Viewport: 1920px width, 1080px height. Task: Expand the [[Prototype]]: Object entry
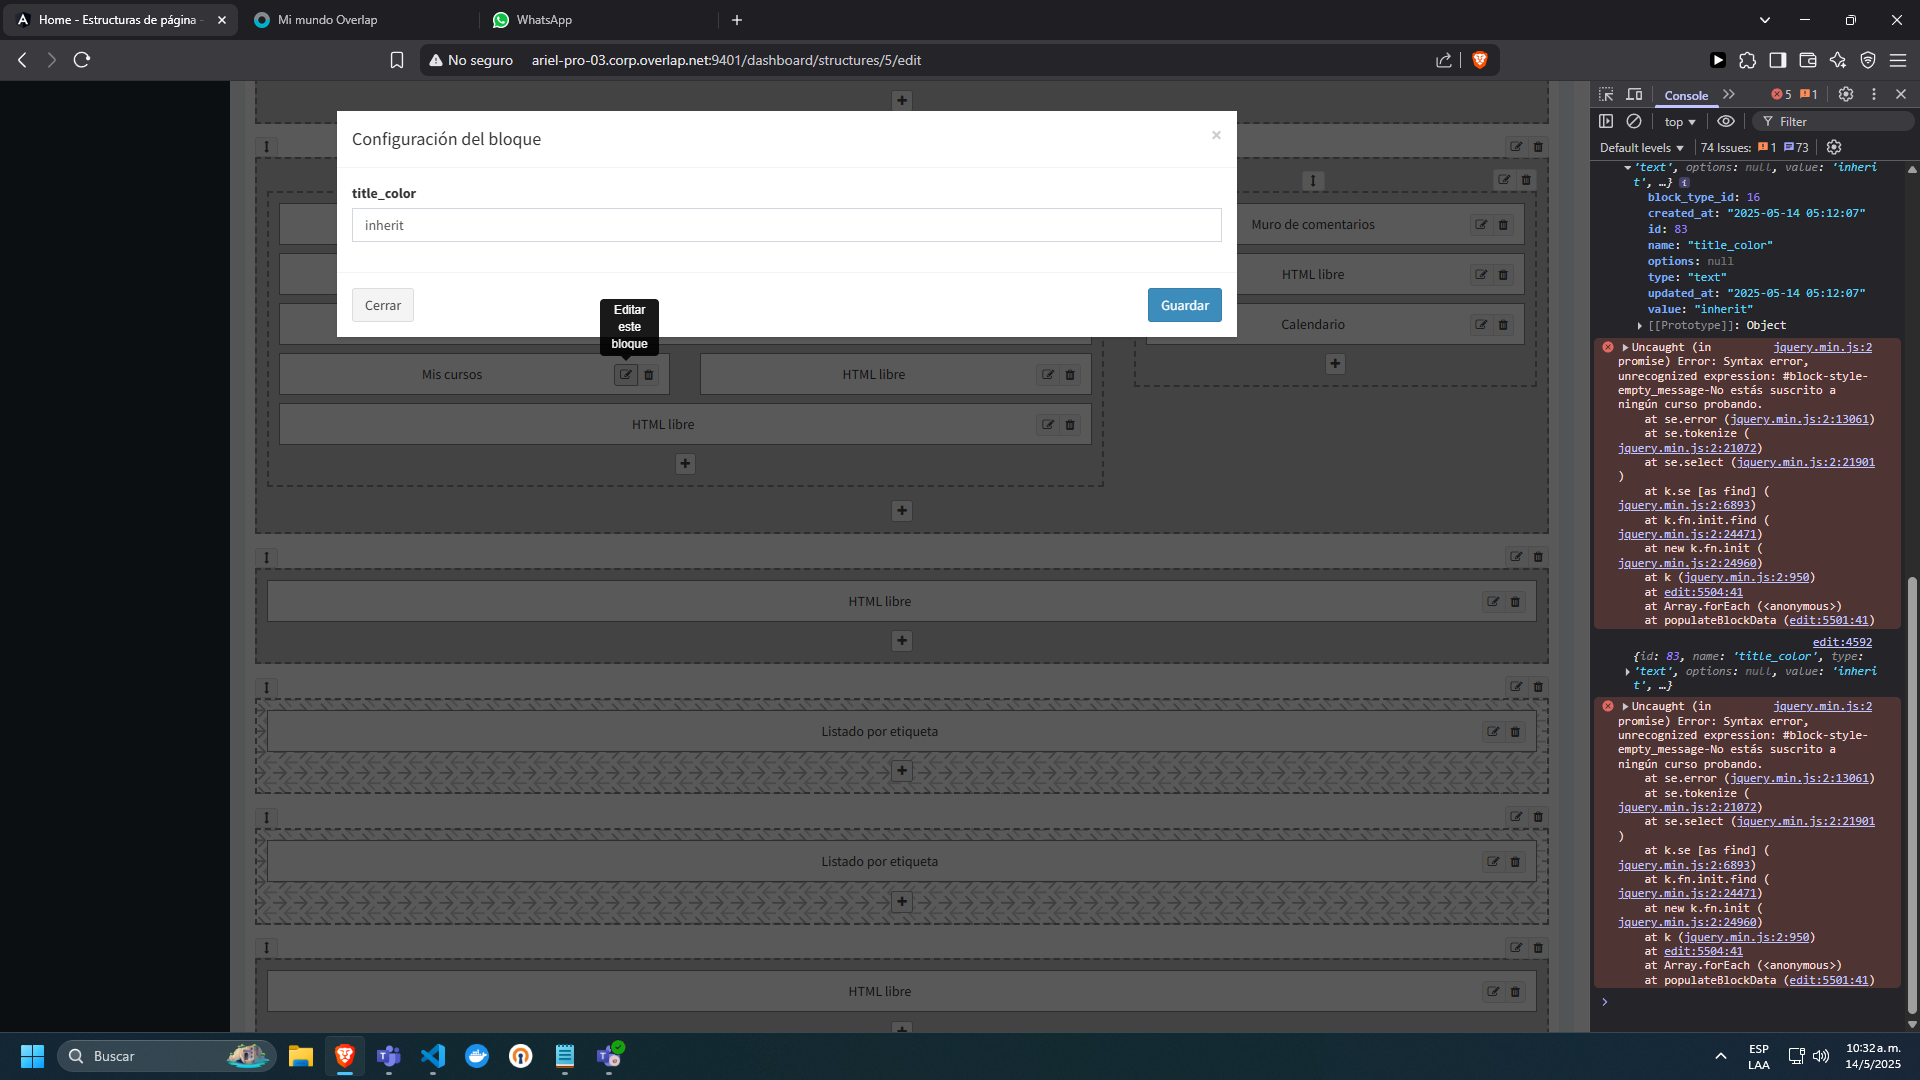coord(1640,326)
